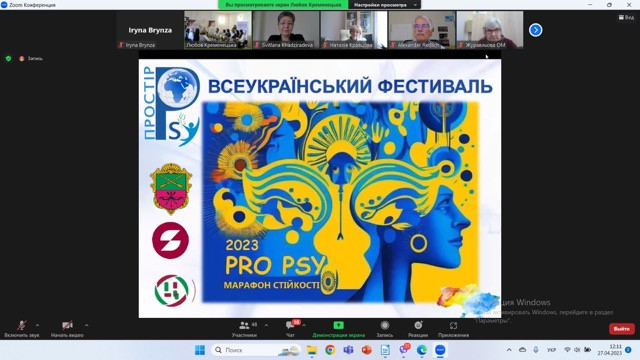Select Svitlana Khadziradeva video thumbnail
The height and width of the screenshot is (360, 640).
(286, 30)
